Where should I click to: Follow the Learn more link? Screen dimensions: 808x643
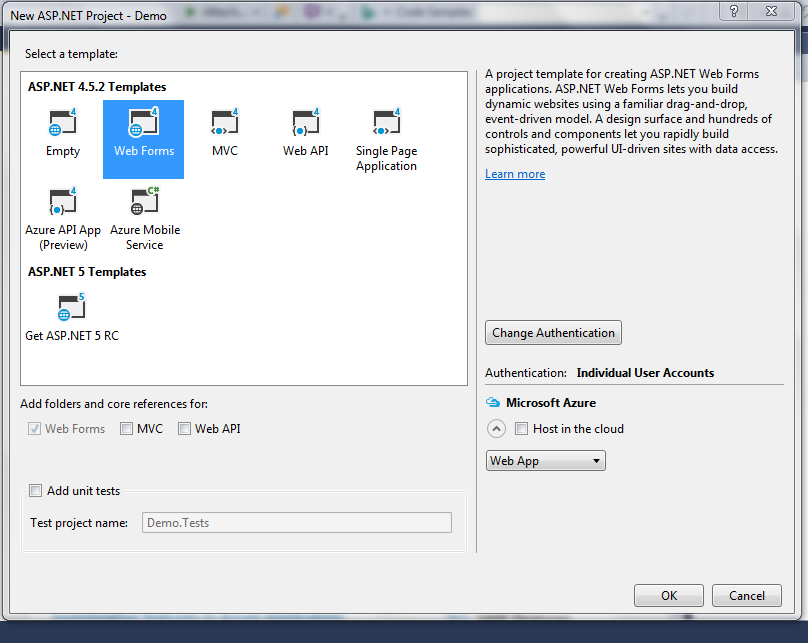click(x=515, y=174)
